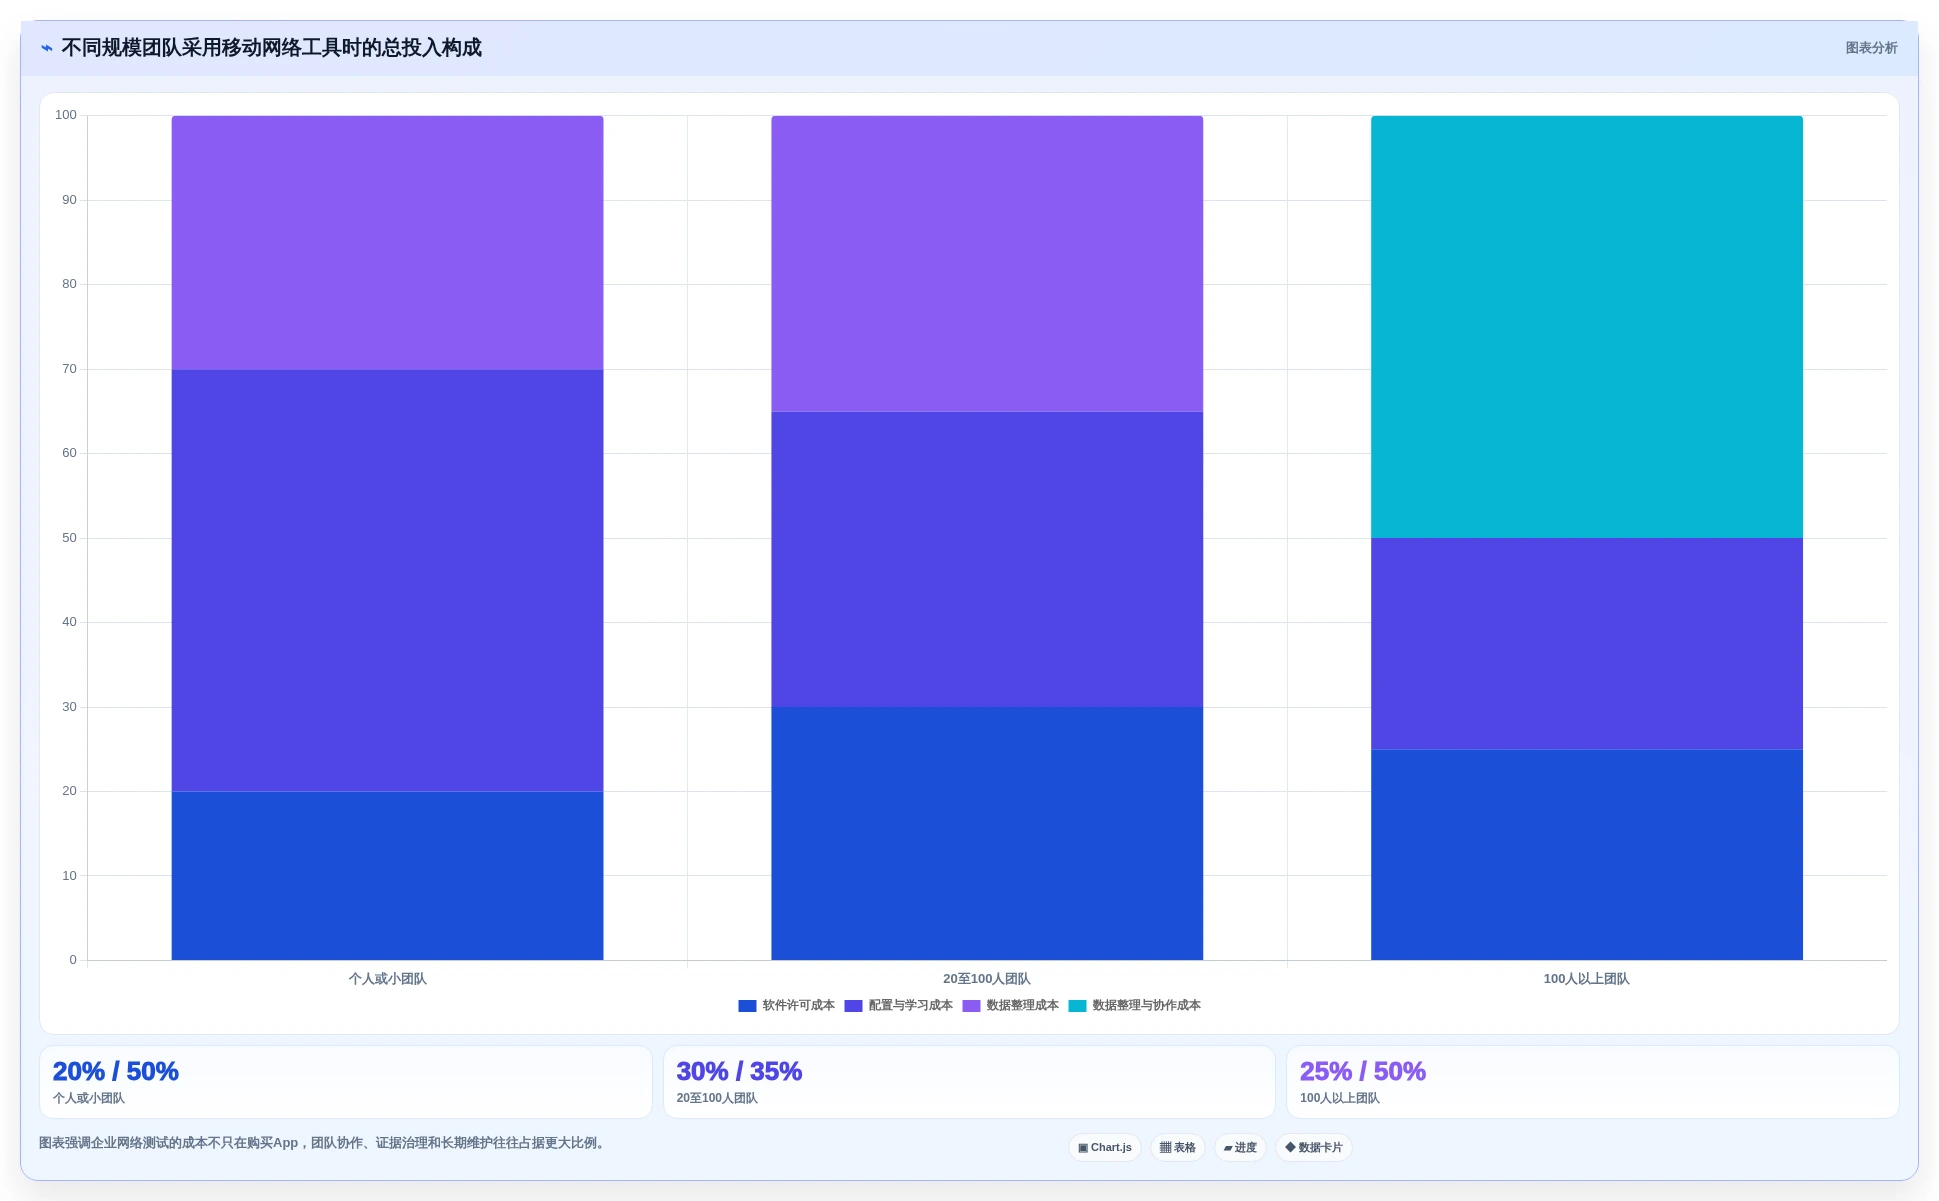
Task: Click the Chart.js tag chip
Action: pos(1105,1148)
